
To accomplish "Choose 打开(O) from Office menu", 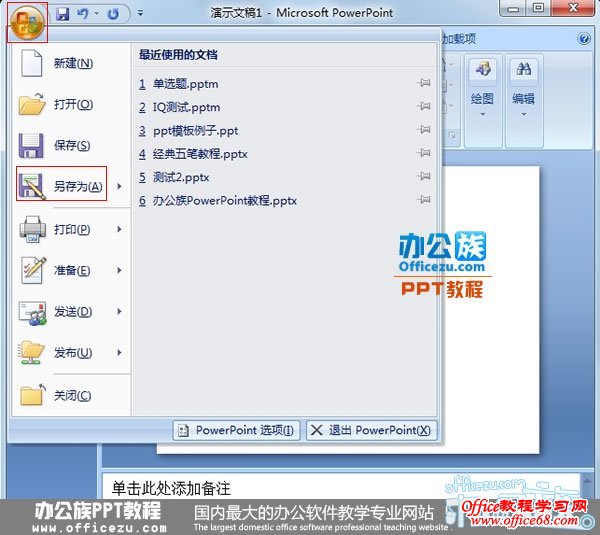I will coord(72,104).
